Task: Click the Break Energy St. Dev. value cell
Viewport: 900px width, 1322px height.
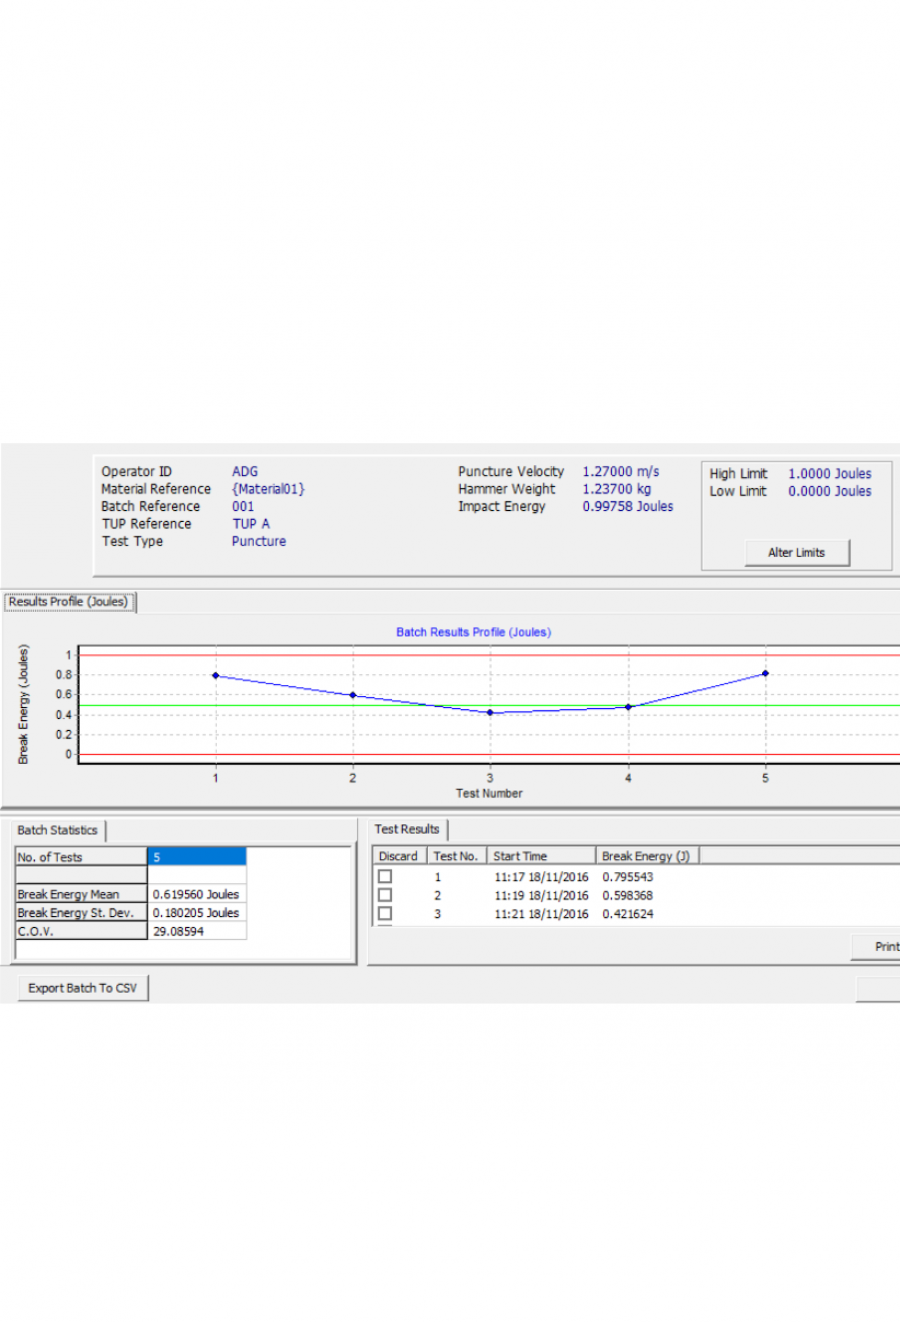Action: click(x=197, y=913)
